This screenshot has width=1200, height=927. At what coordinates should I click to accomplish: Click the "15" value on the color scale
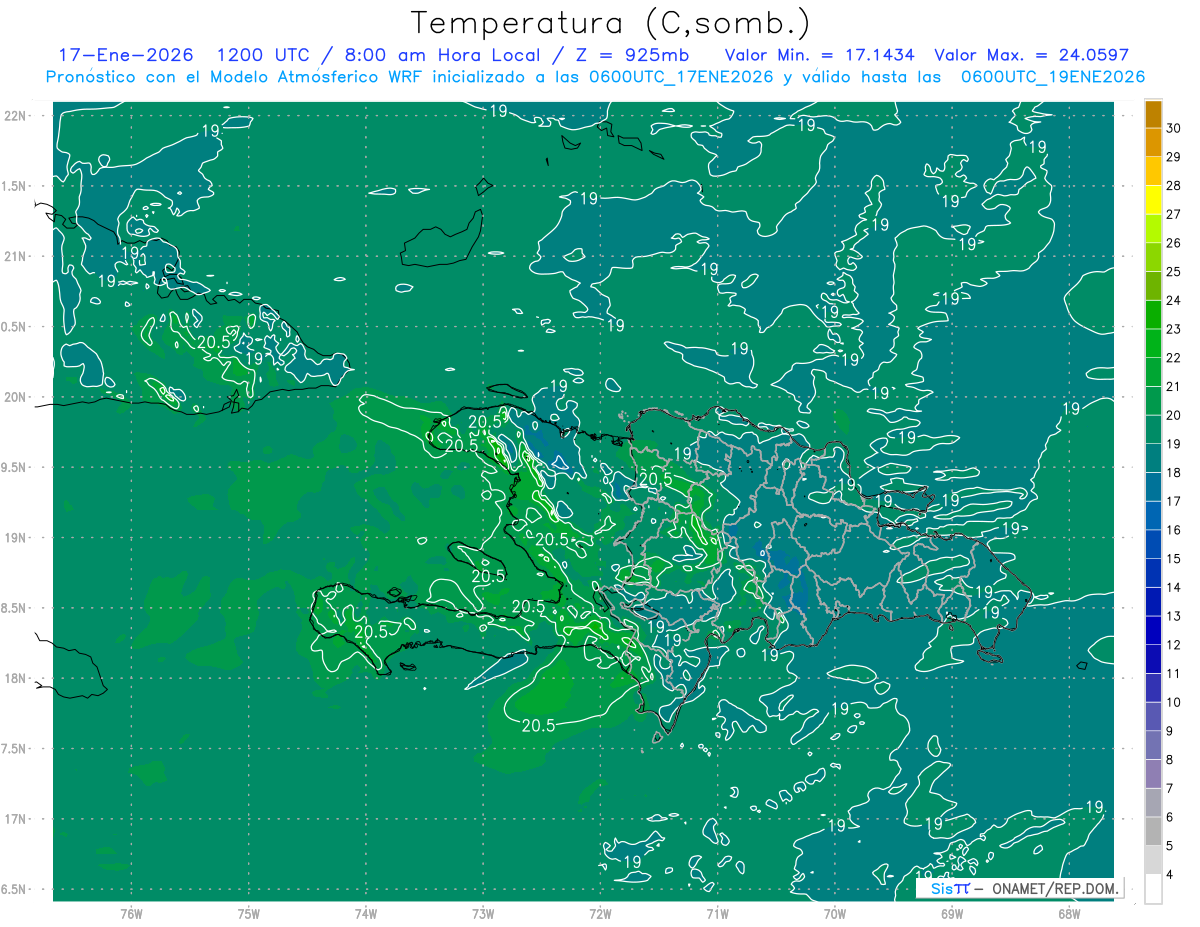pos(1173,559)
